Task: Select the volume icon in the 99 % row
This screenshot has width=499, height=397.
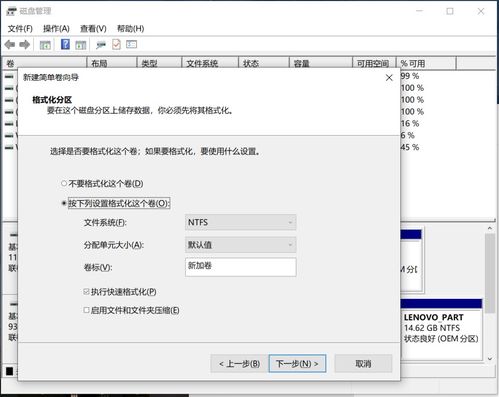Action: pos(9,77)
